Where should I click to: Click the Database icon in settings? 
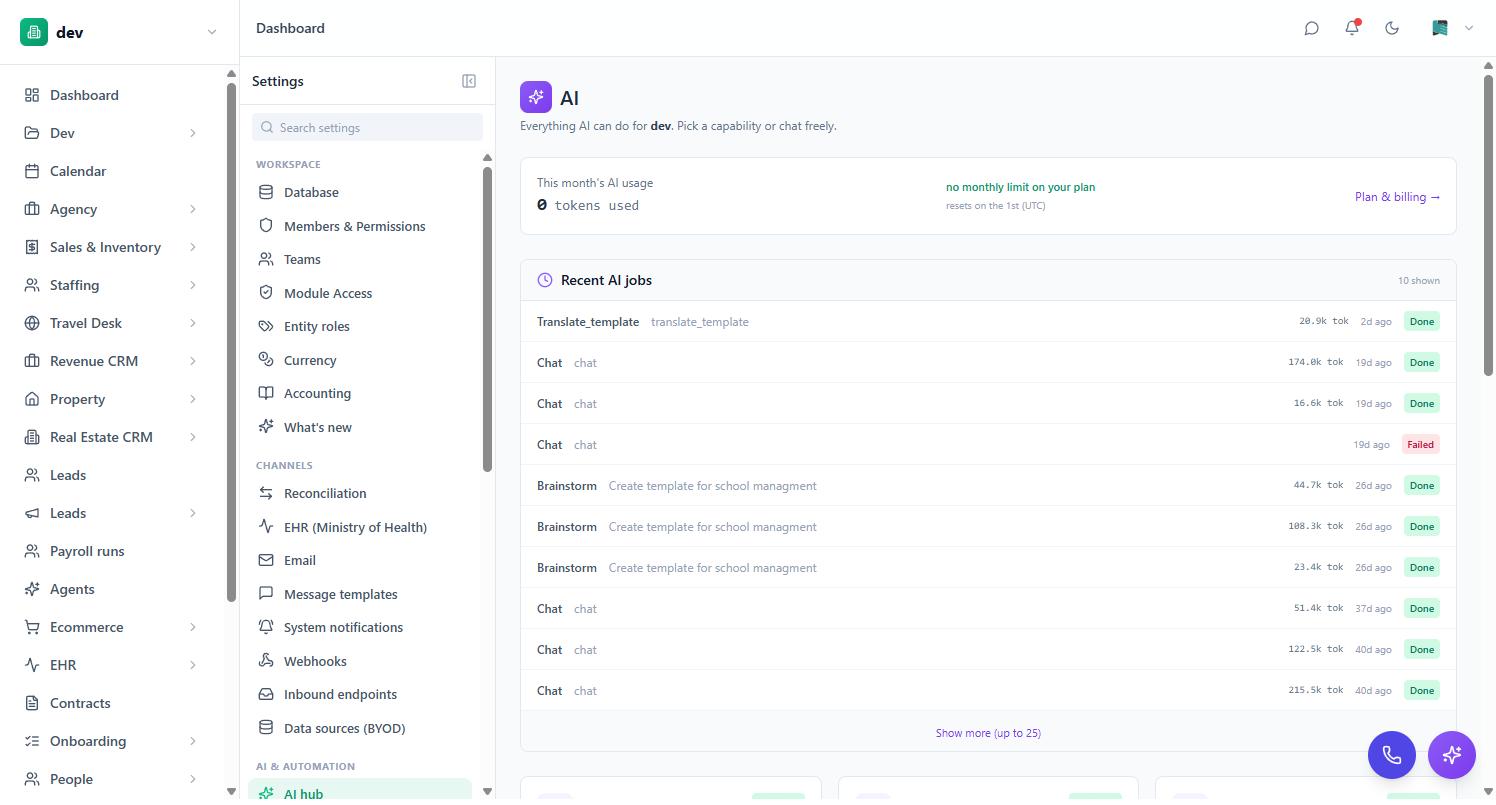click(266, 192)
